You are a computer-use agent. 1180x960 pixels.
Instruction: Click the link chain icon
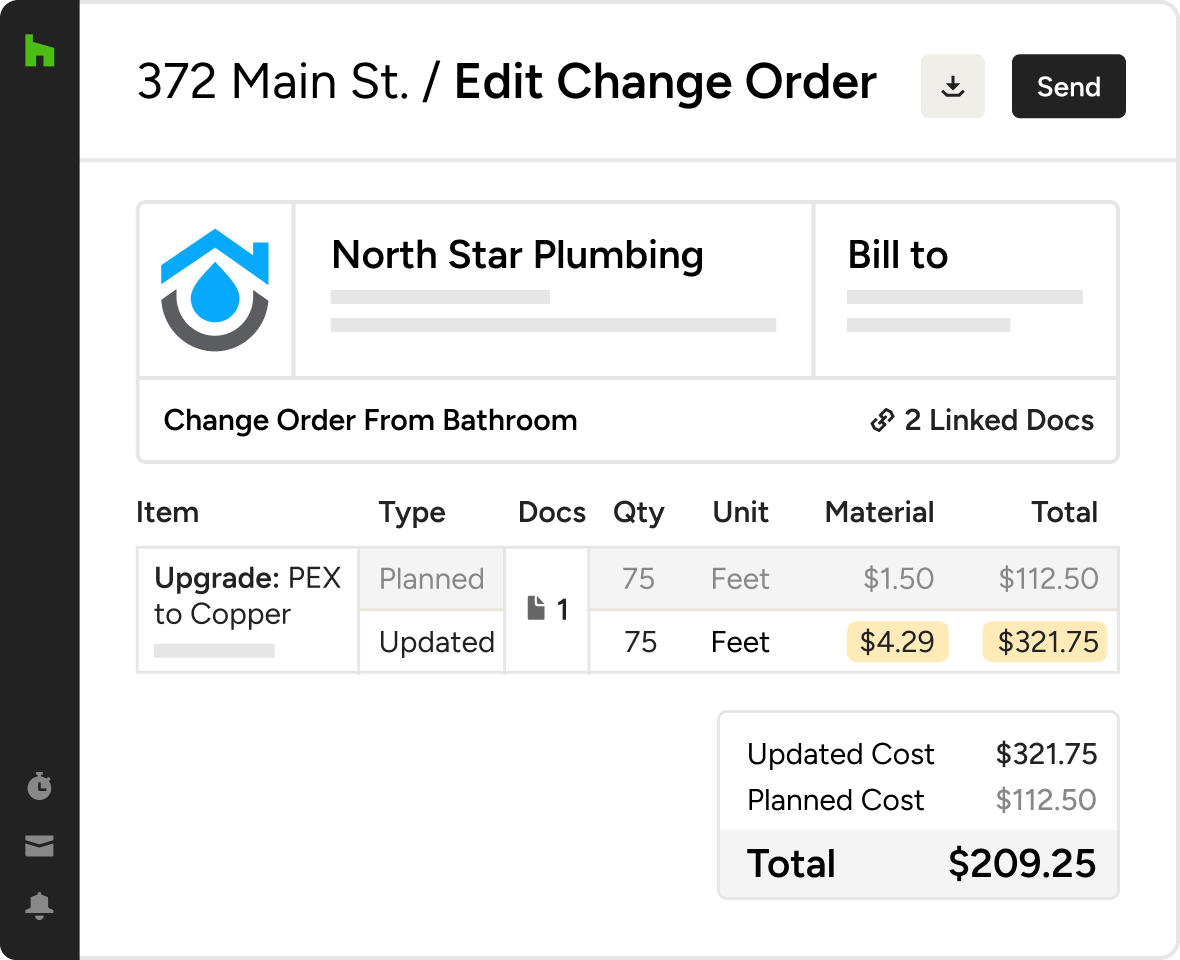click(x=882, y=421)
